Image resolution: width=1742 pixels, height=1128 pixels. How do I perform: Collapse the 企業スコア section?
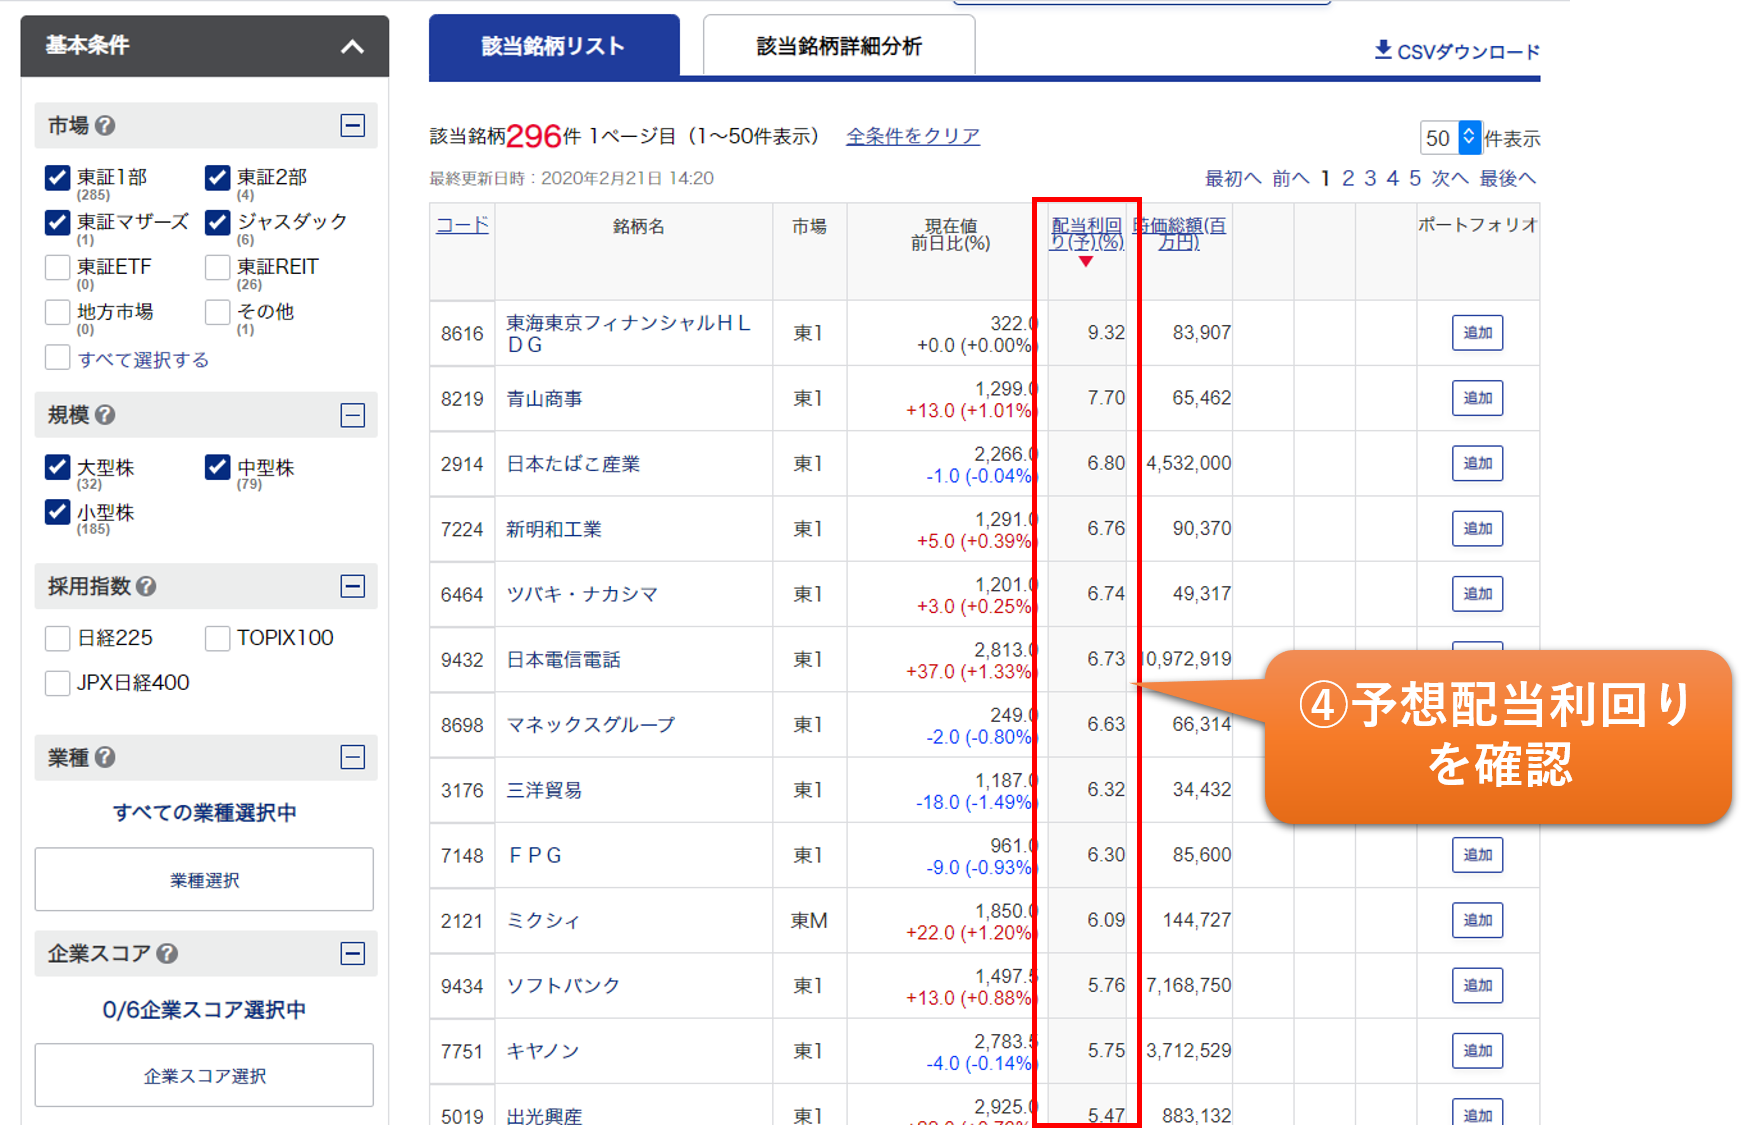(x=352, y=954)
